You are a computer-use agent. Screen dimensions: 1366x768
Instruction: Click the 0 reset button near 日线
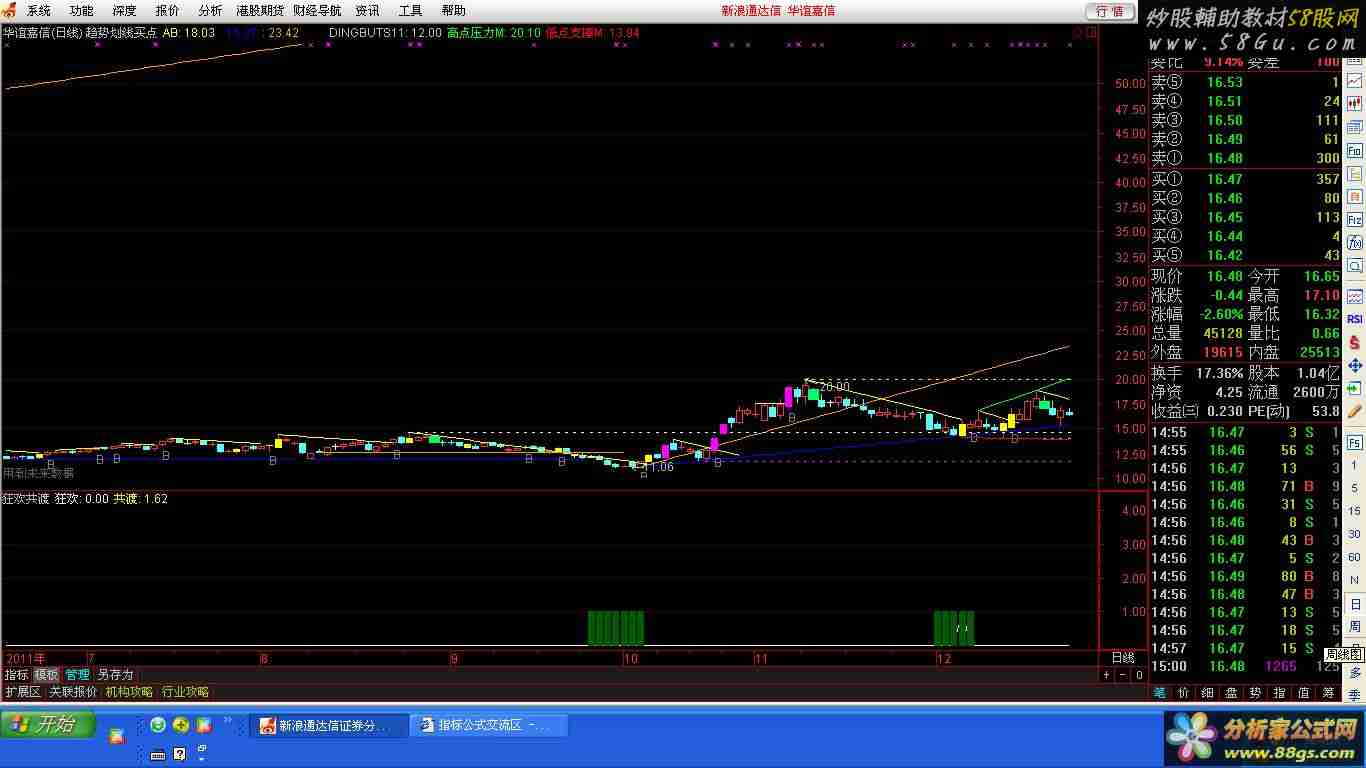[x=1138, y=675]
